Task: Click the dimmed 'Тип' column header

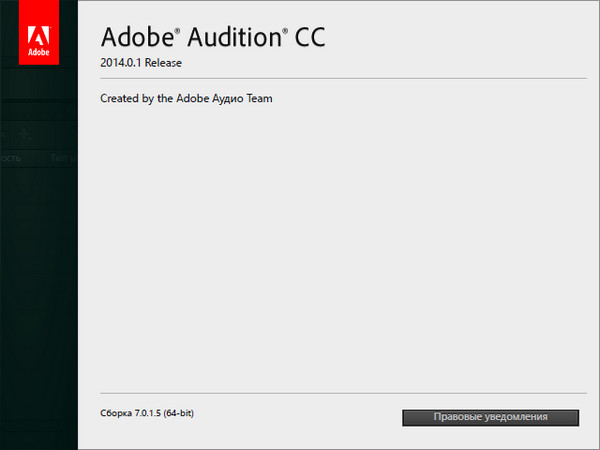Action: pos(60,158)
